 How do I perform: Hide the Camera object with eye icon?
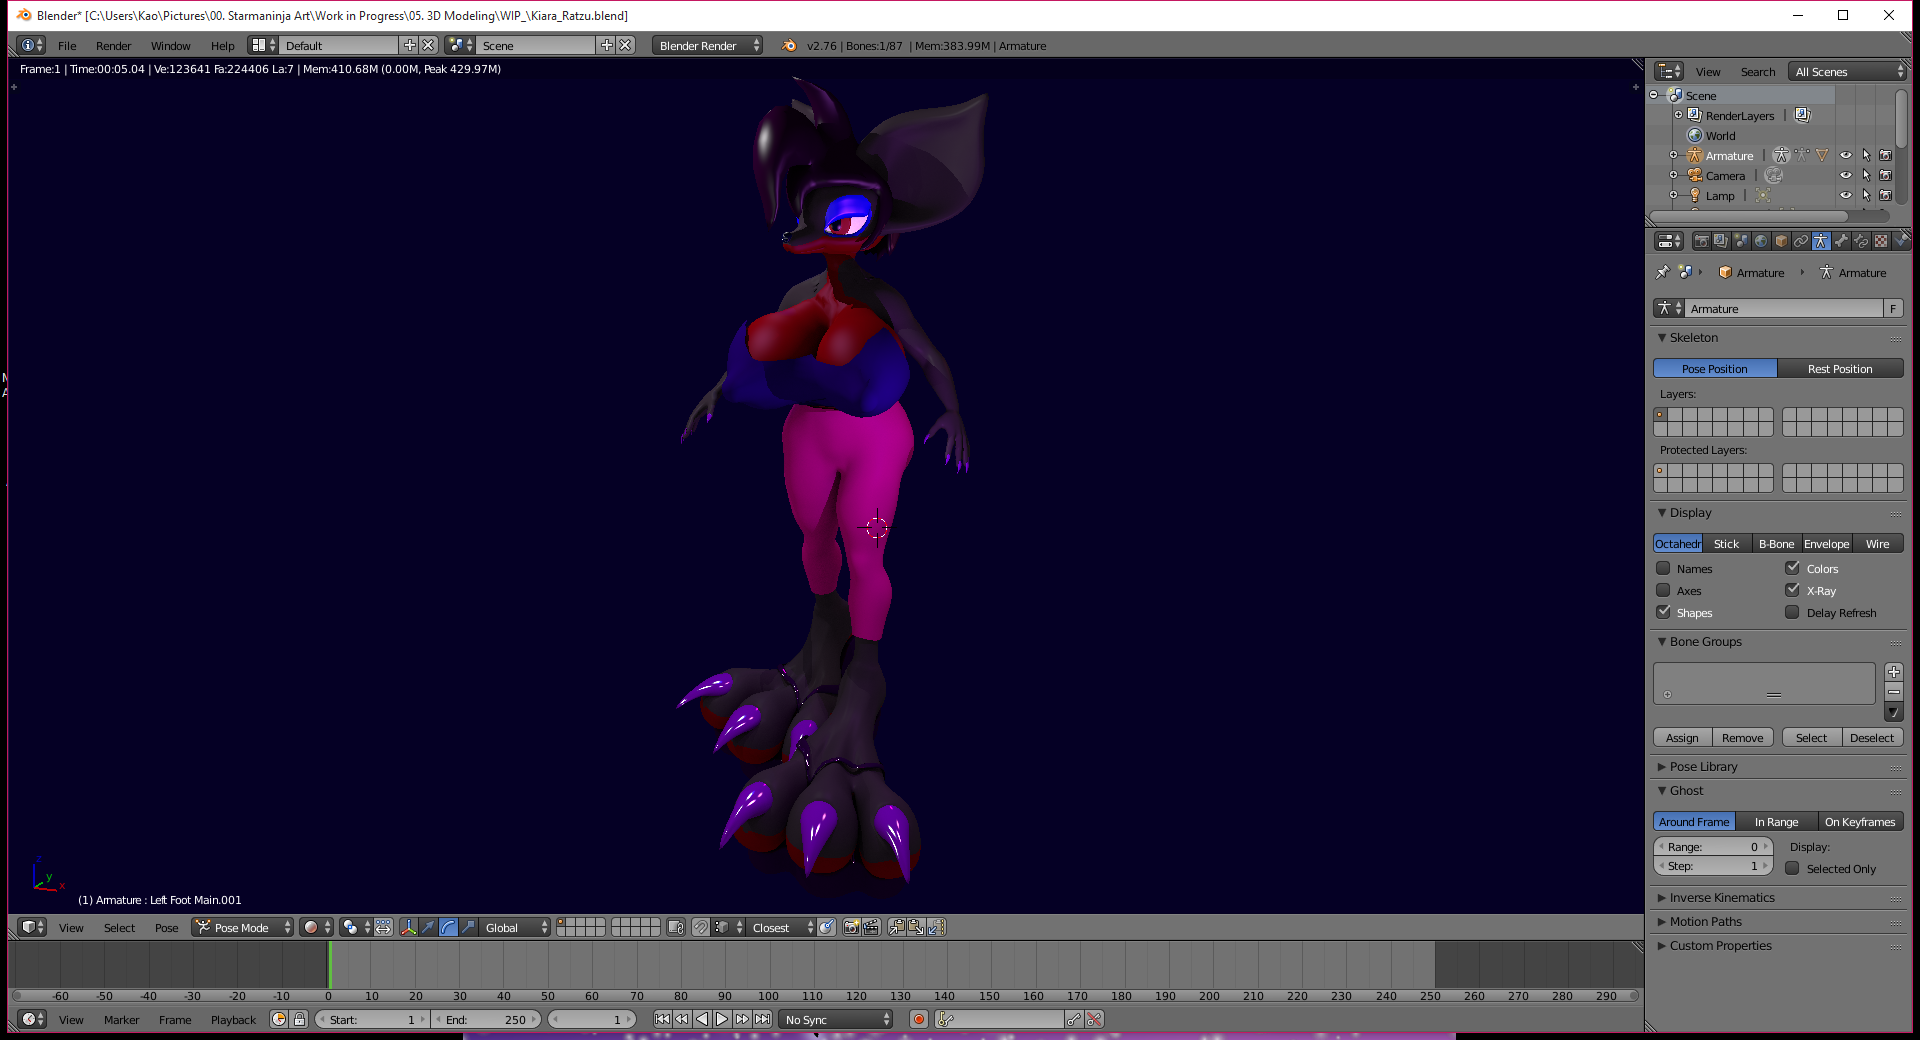[1845, 176]
